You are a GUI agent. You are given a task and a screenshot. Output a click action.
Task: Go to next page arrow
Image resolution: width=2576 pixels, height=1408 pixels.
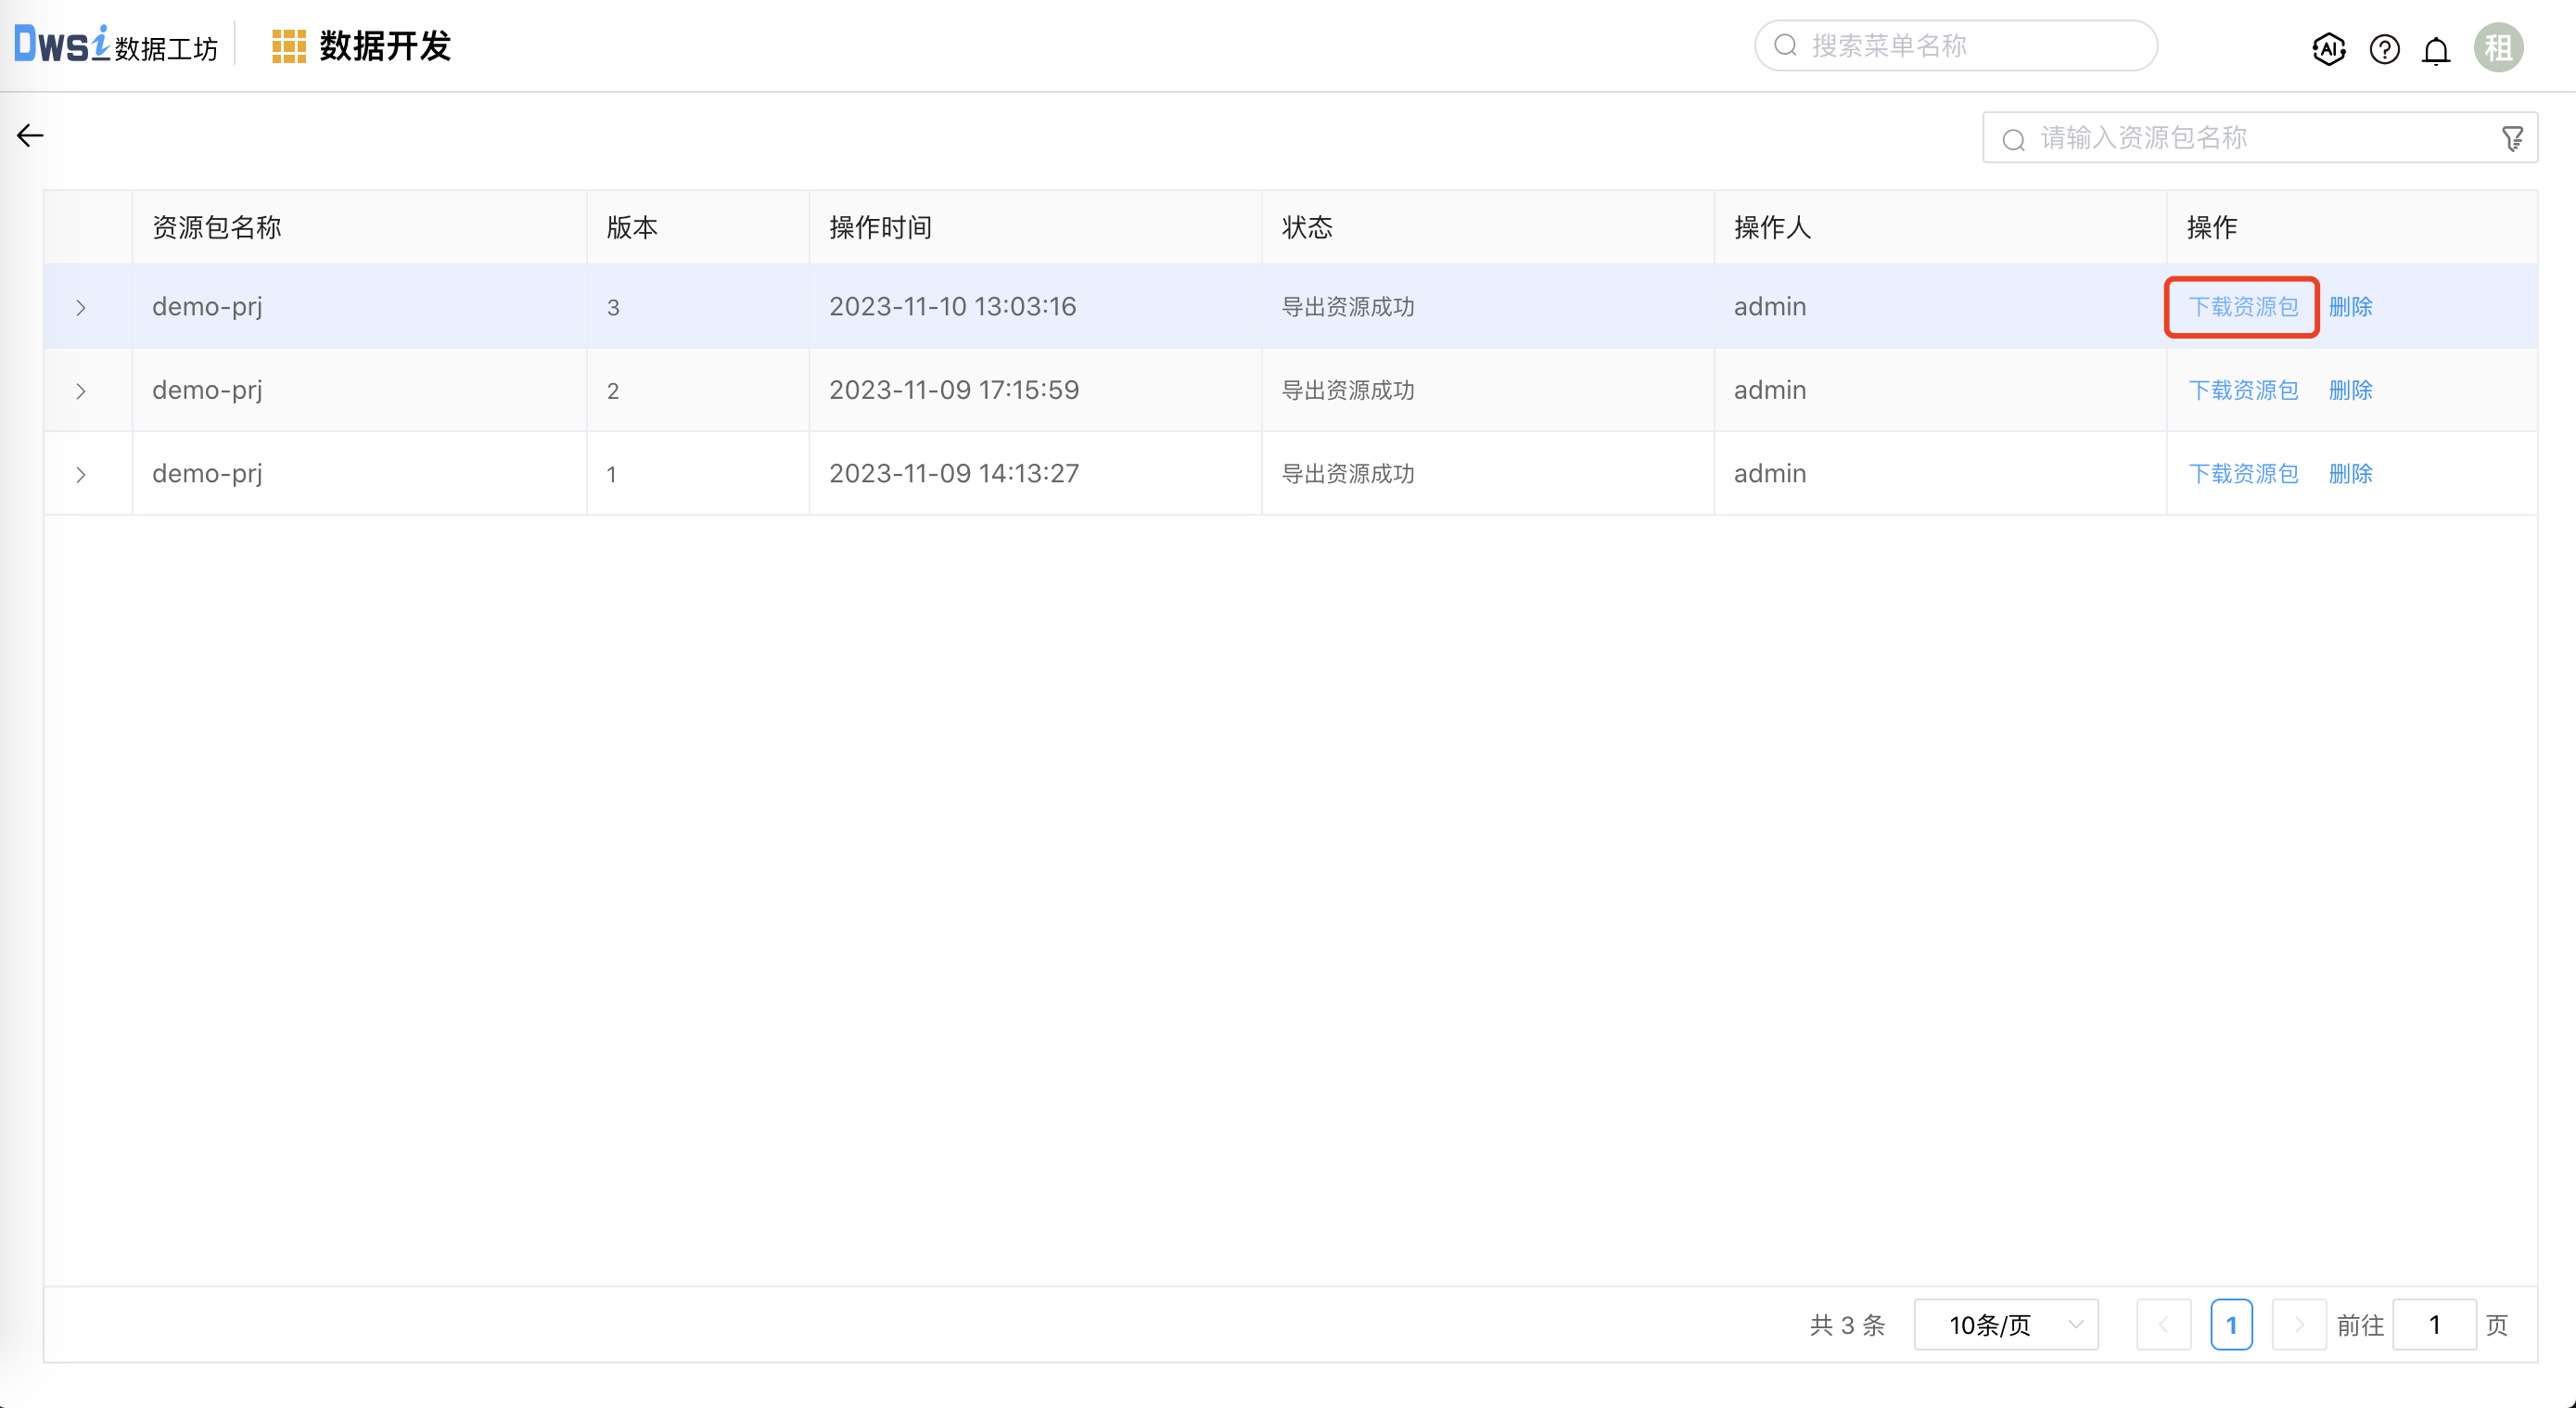pos(2298,1324)
